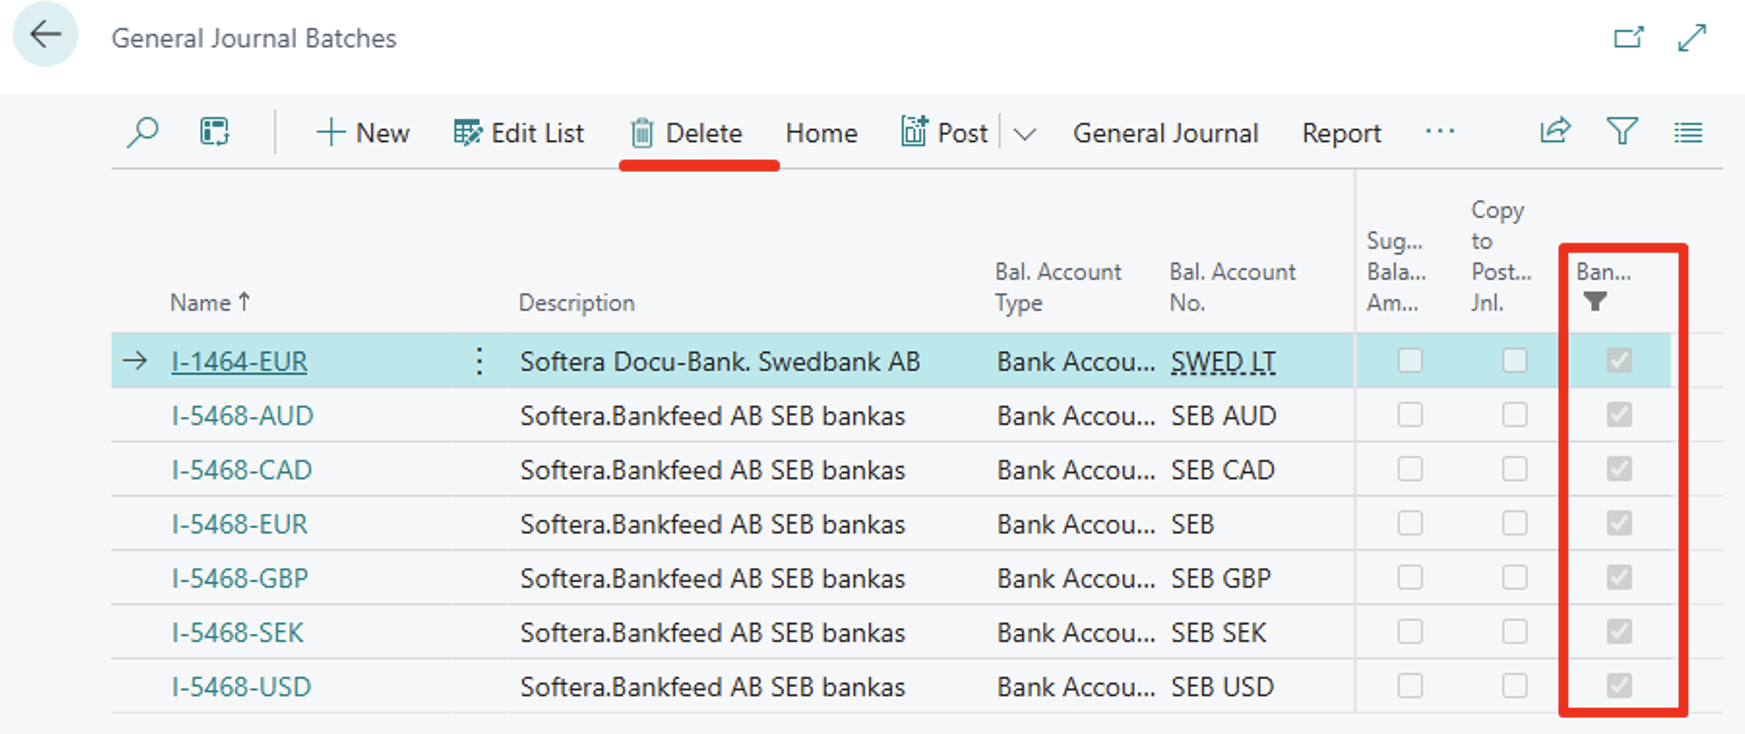Screen dimensions: 1745x734
Task: Open the General Journal menu
Action: (x=1165, y=133)
